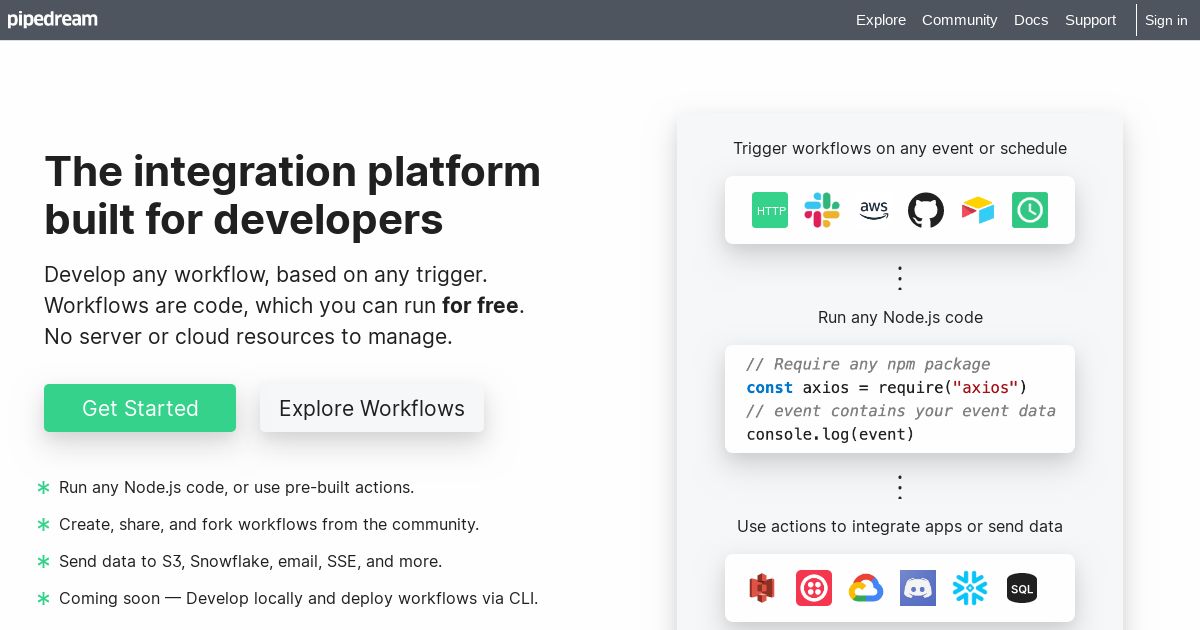1200x630 pixels.
Task: Click the AWS trigger icon
Action: [874, 210]
